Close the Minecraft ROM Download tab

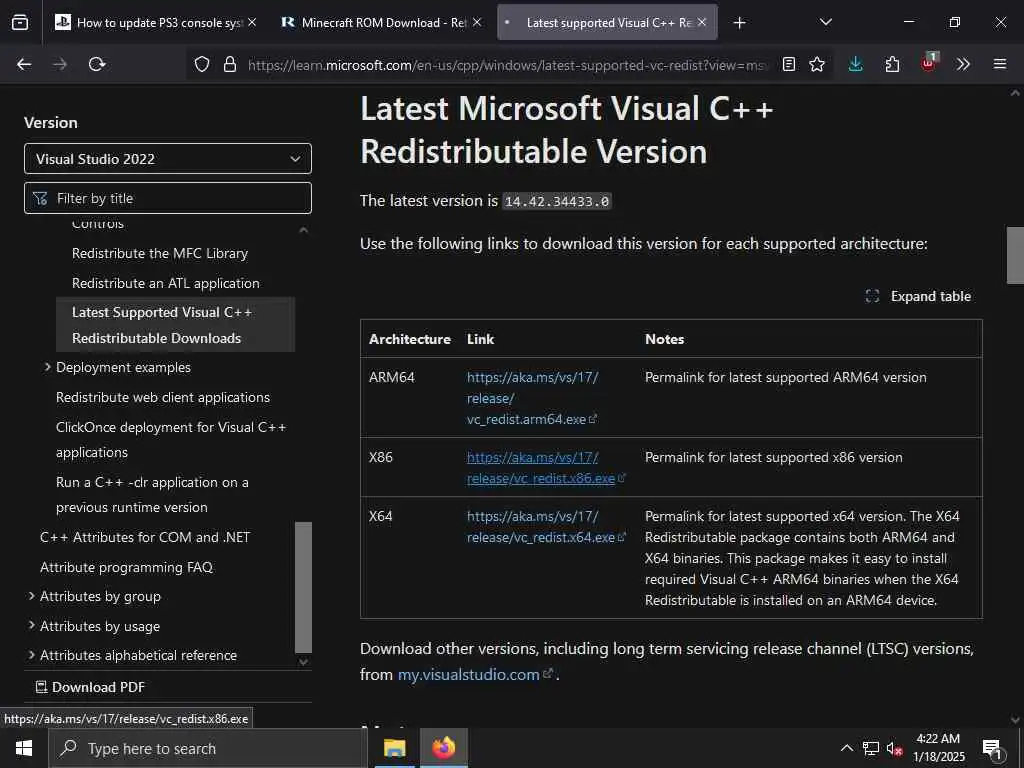(477, 22)
